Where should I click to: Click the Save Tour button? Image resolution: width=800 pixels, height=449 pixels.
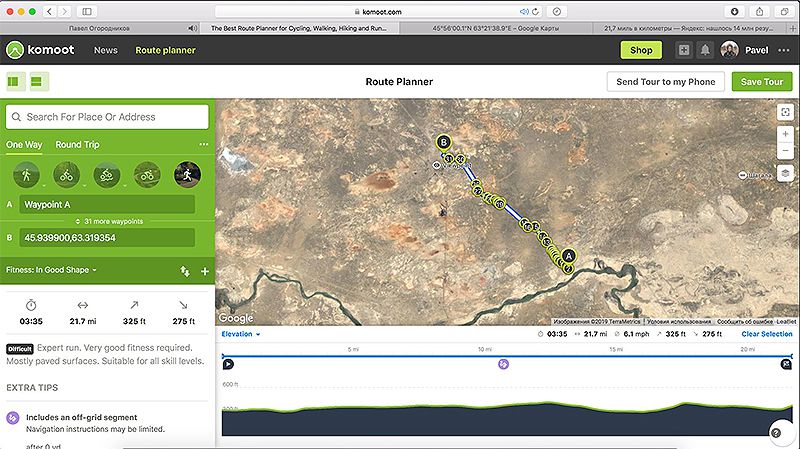pyautogui.click(x=760, y=82)
